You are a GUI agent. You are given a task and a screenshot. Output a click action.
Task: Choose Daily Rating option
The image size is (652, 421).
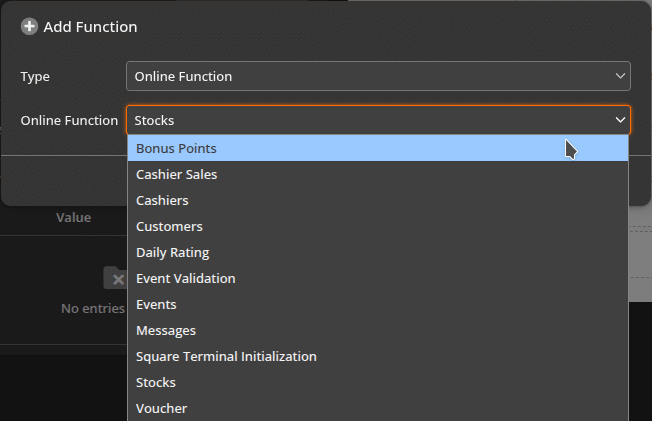378,253
